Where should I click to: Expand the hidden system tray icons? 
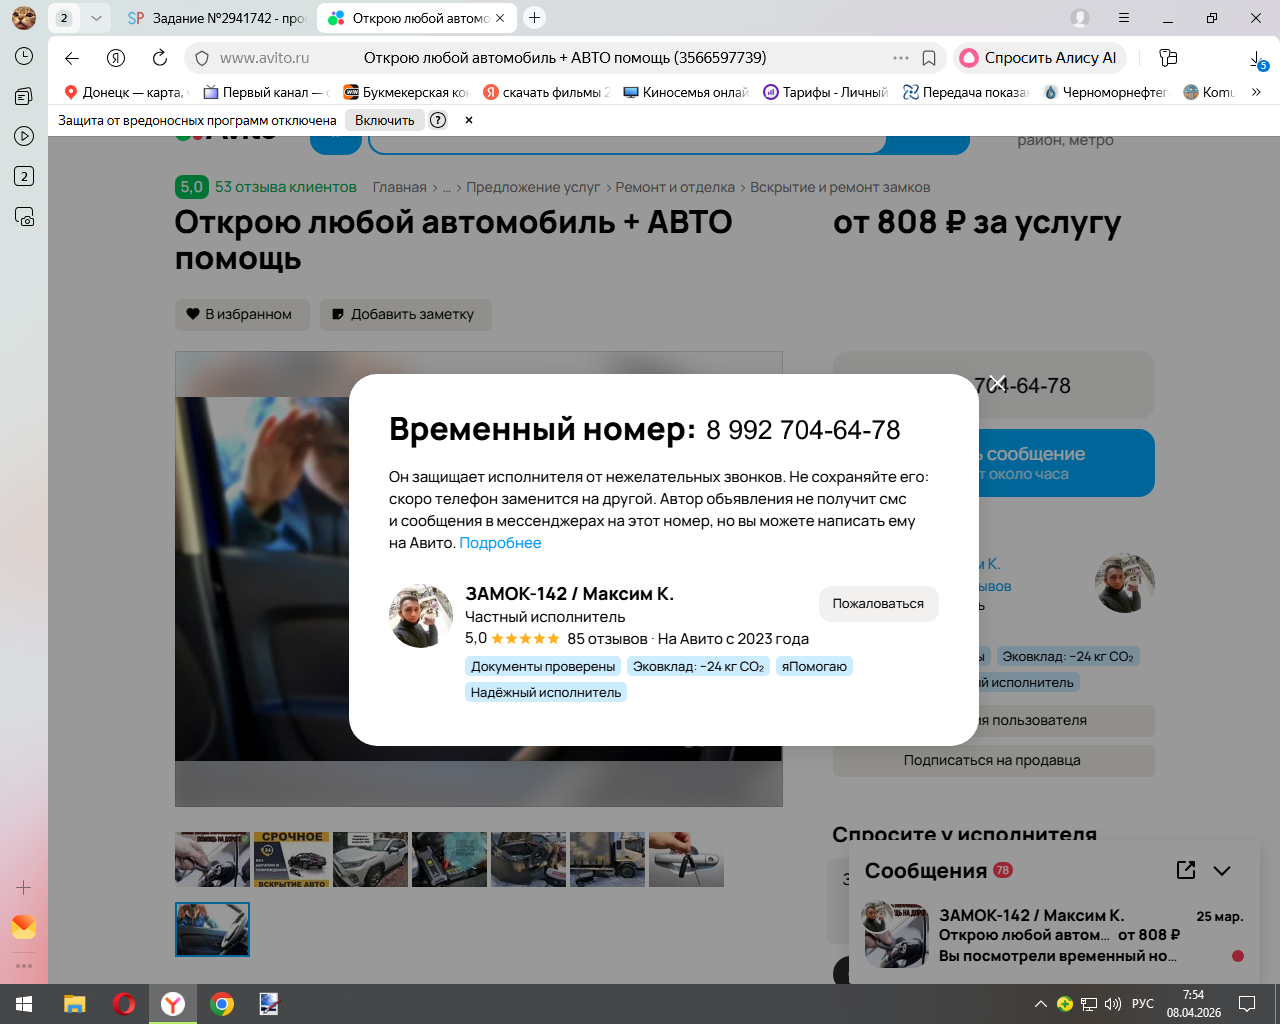pyautogui.click(x=1041, y=1004)
